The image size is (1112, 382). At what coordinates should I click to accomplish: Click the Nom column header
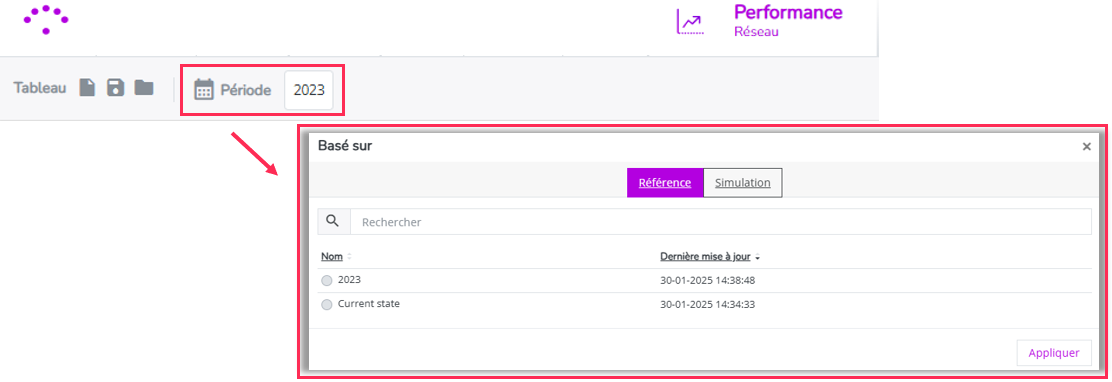coord(332,257)
